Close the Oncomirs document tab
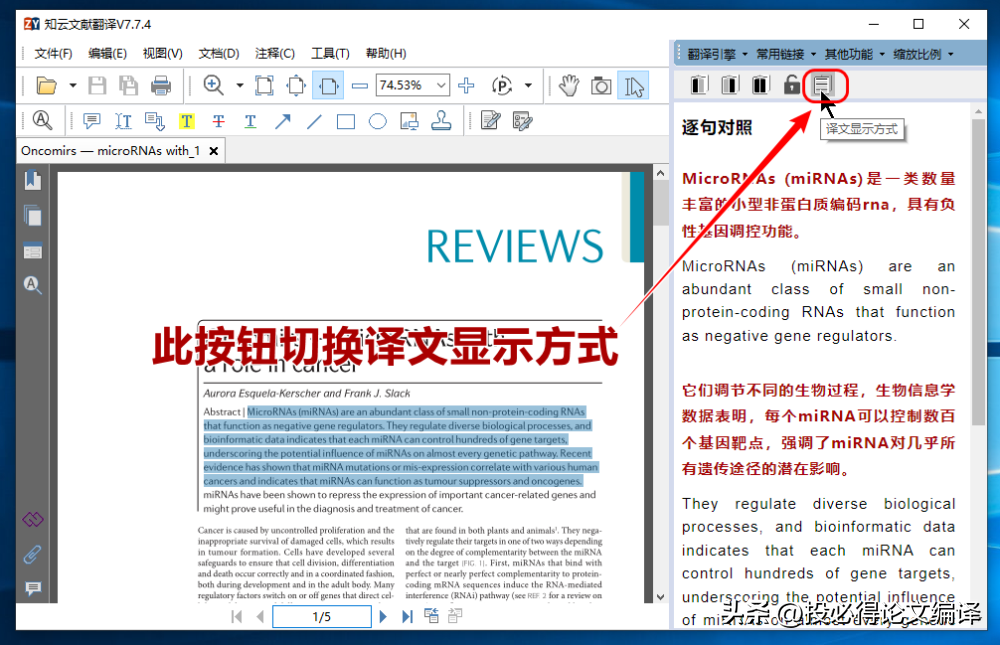The width and height of the screenshot is (1000, 645). tap(214, 151)
